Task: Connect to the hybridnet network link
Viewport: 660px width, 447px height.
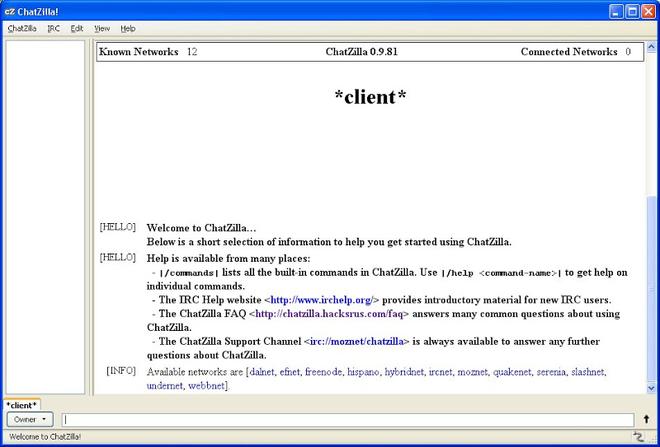Action: coord(404,372)
